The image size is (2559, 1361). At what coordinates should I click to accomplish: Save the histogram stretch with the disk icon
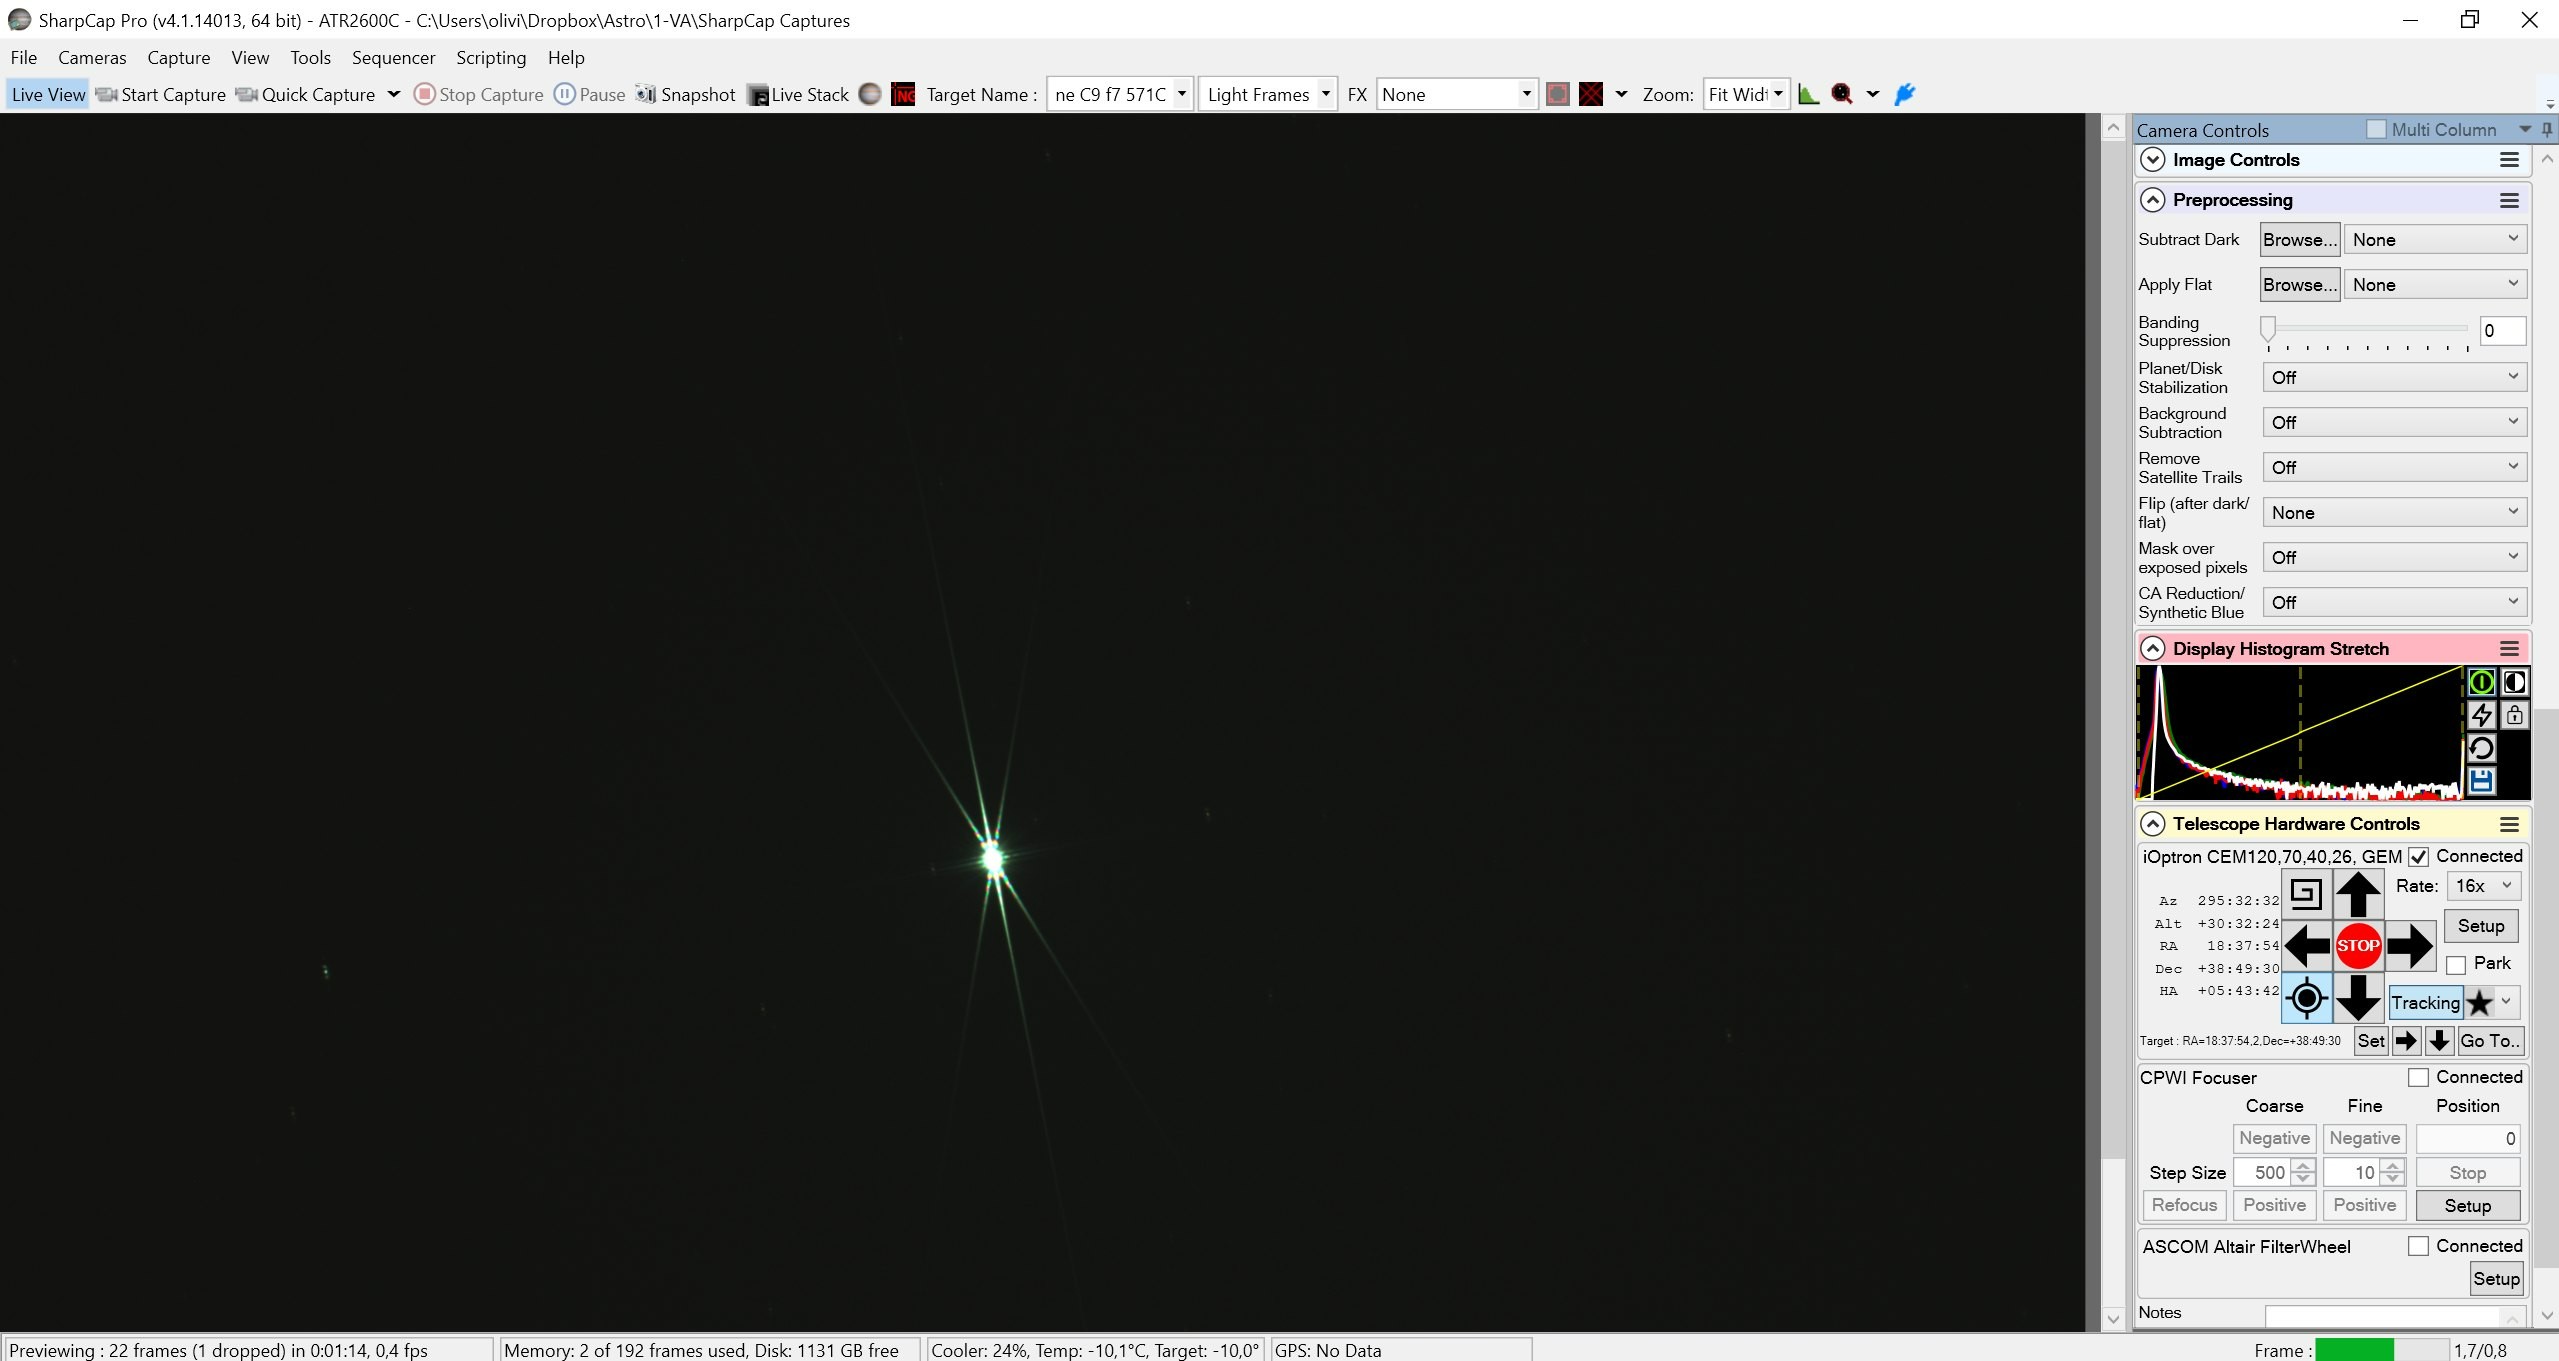2481,781
